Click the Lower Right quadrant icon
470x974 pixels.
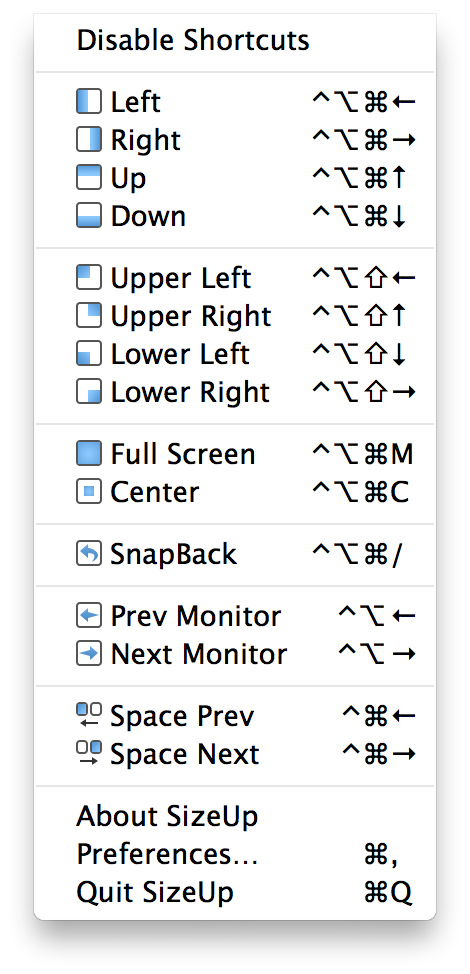[89, 392]
